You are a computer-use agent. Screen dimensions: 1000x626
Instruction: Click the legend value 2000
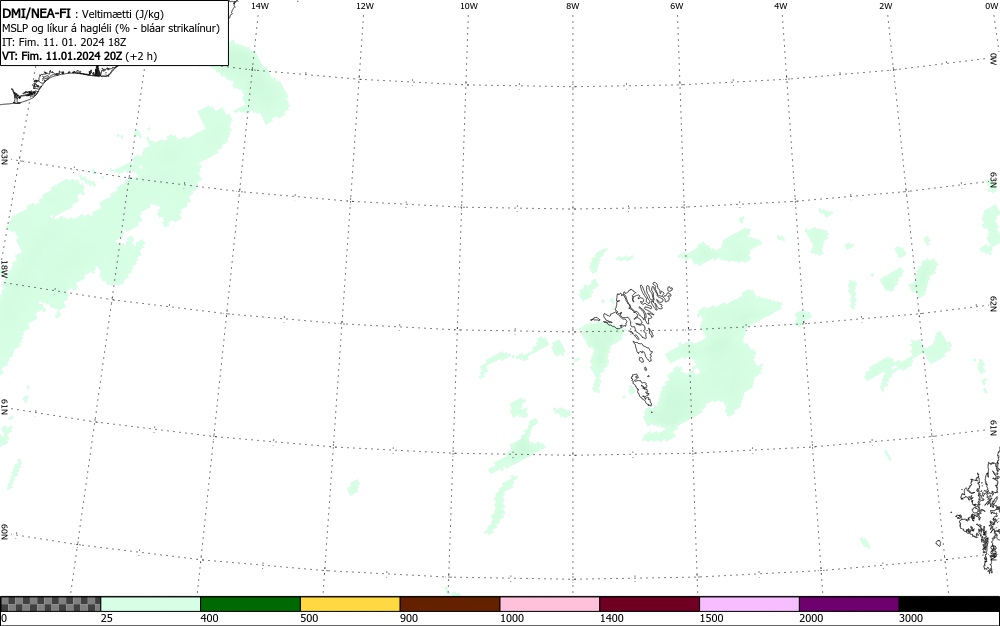[811, 618]
